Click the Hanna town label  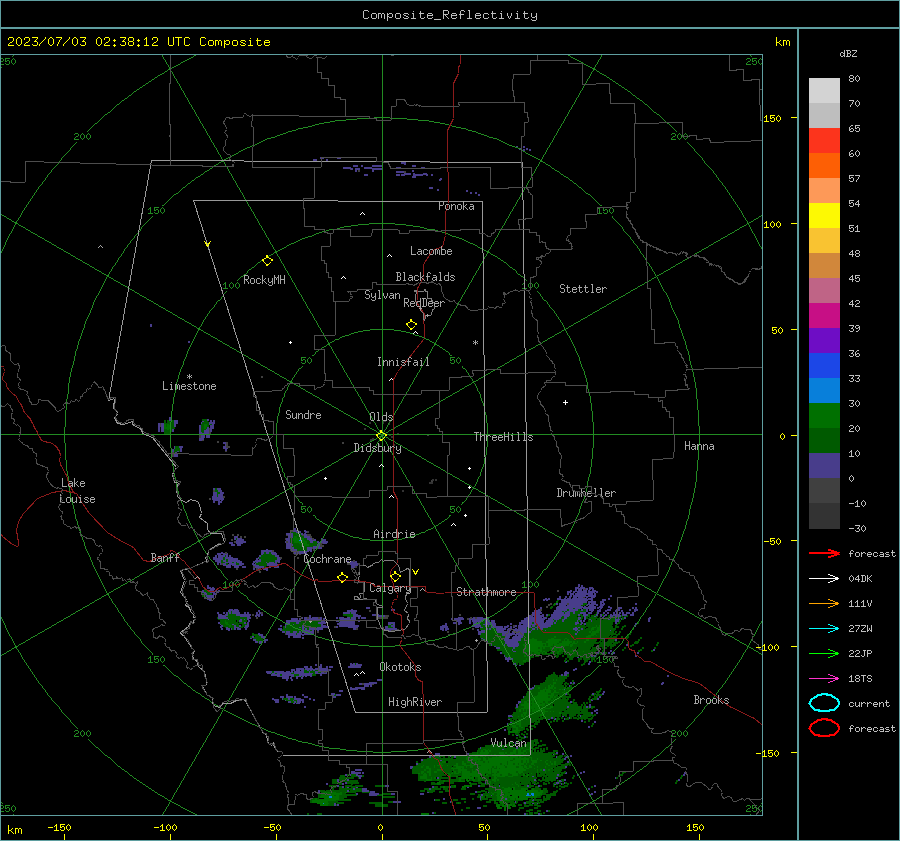click(699, 446)
